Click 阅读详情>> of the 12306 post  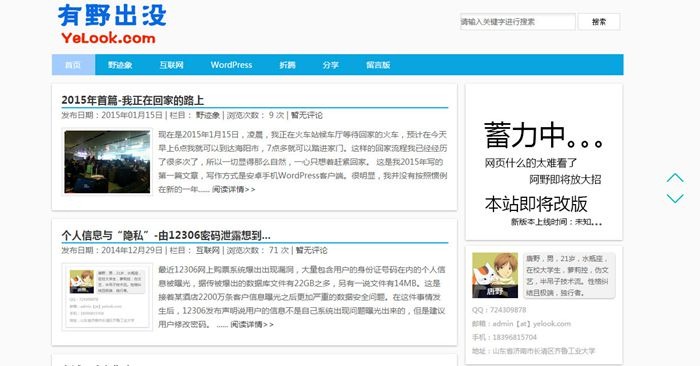click(x=252, y=324)
